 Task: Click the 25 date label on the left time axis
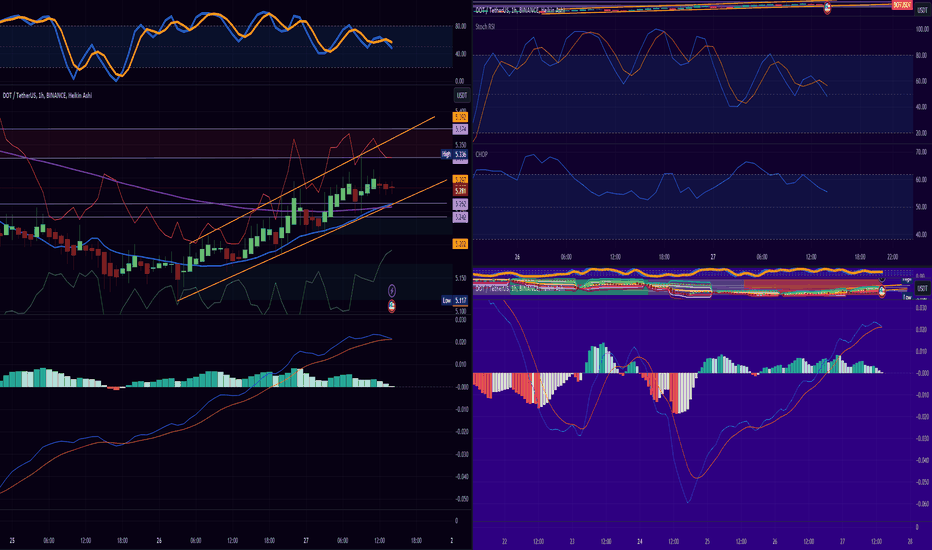[x=12, y=540]
